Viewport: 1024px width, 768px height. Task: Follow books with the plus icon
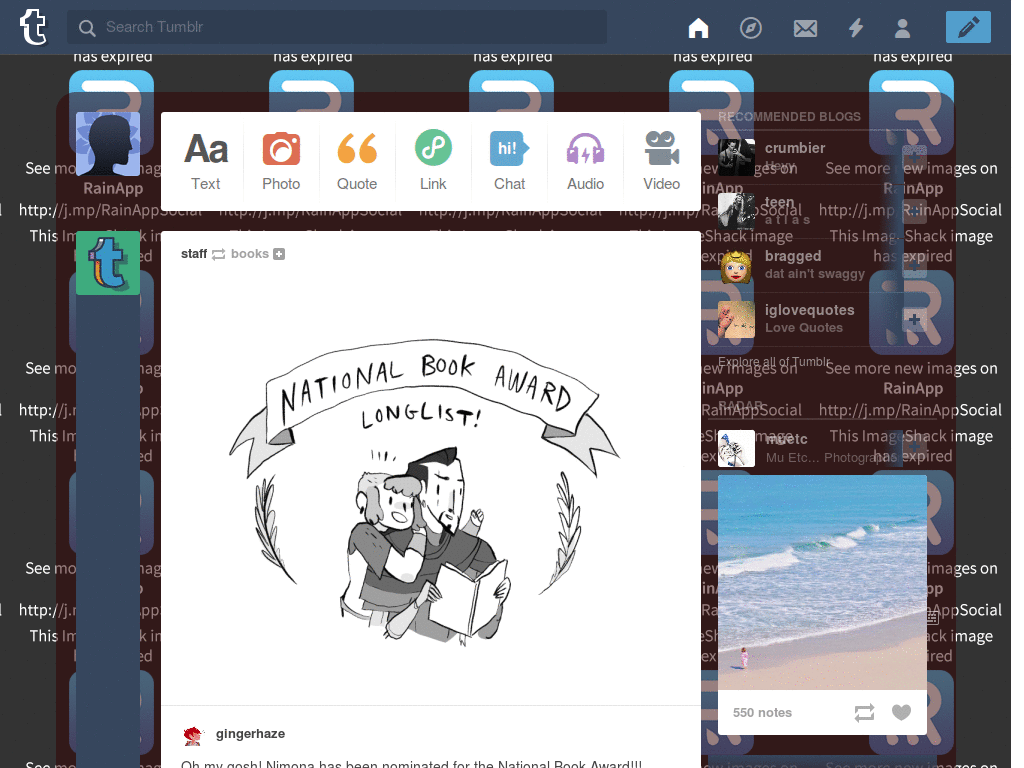pos(279,254)
